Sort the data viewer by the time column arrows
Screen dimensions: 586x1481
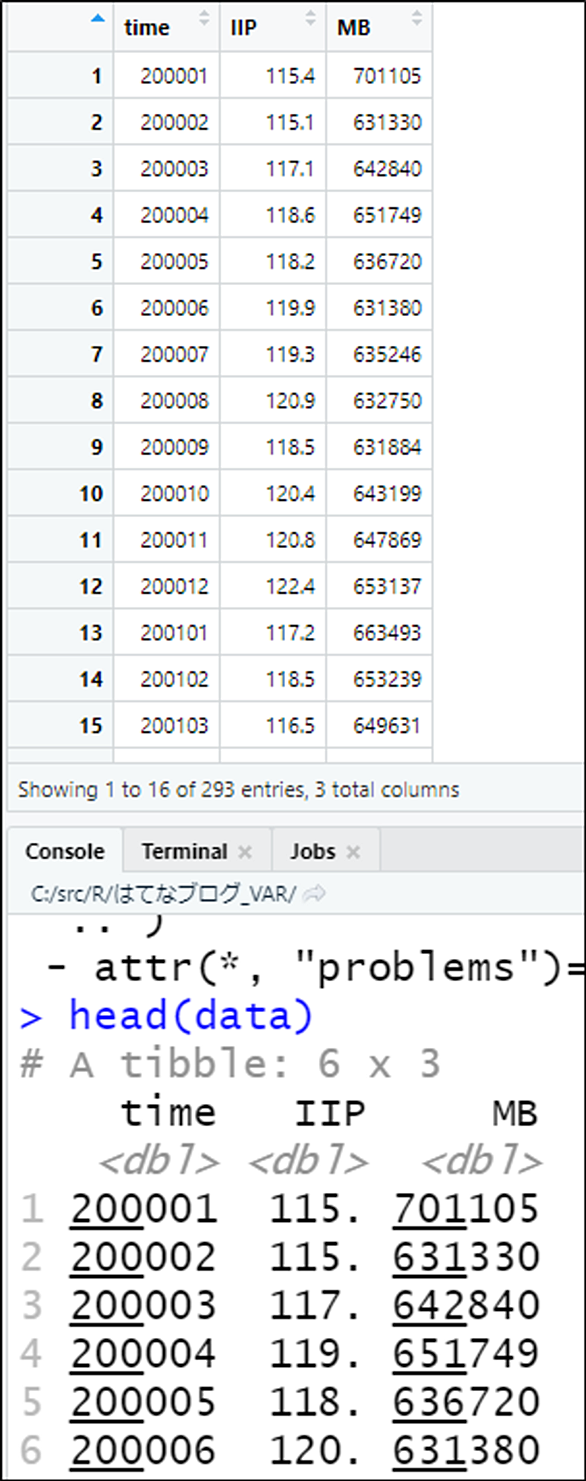(204, 18)
